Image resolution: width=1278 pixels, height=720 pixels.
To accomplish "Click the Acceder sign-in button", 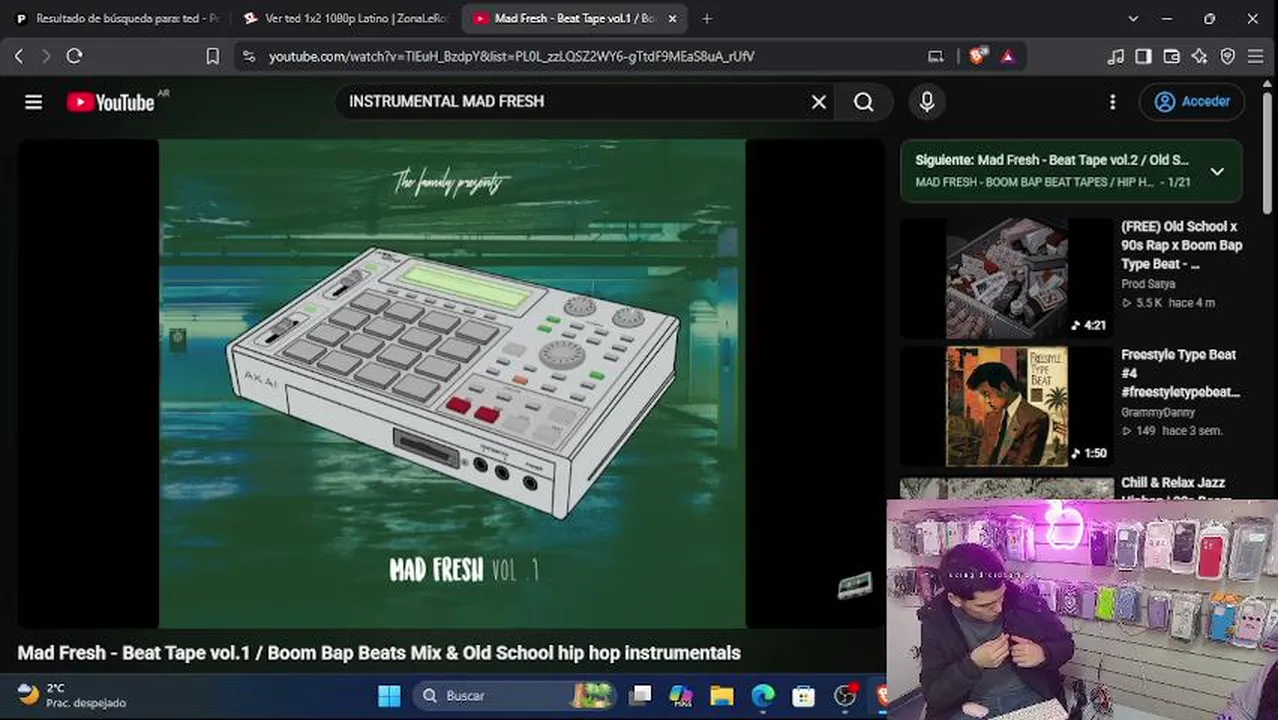I will 1192,102.
